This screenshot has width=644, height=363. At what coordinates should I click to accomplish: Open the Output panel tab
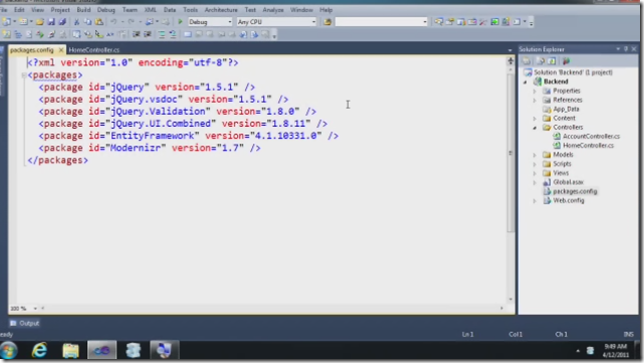point(25,323)
